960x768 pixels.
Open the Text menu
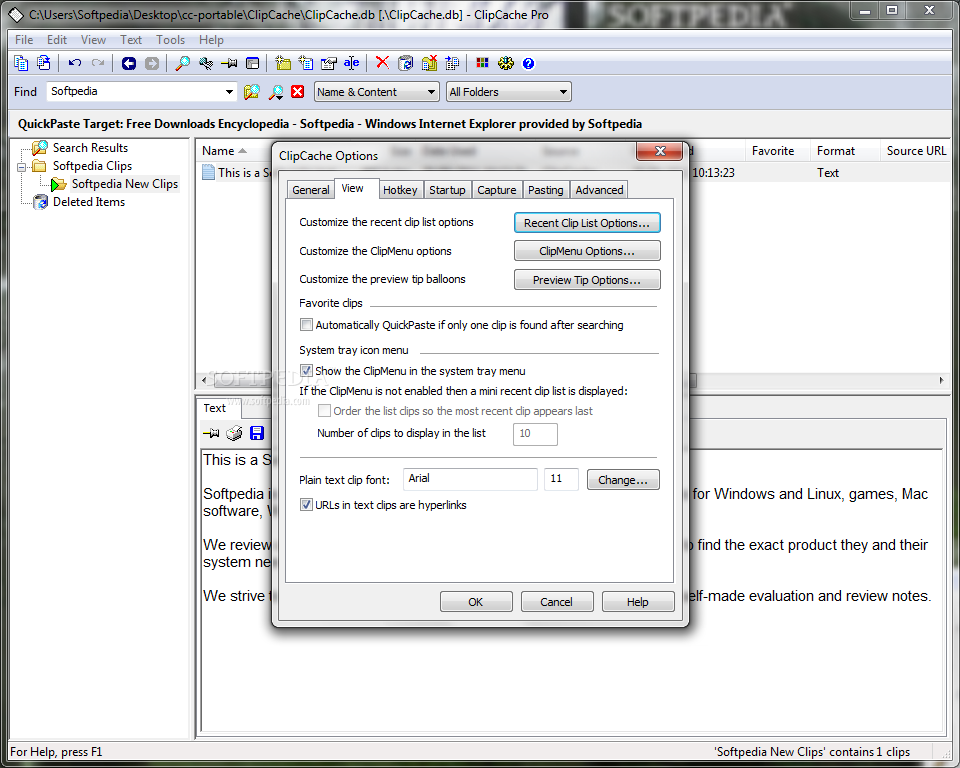131,40
